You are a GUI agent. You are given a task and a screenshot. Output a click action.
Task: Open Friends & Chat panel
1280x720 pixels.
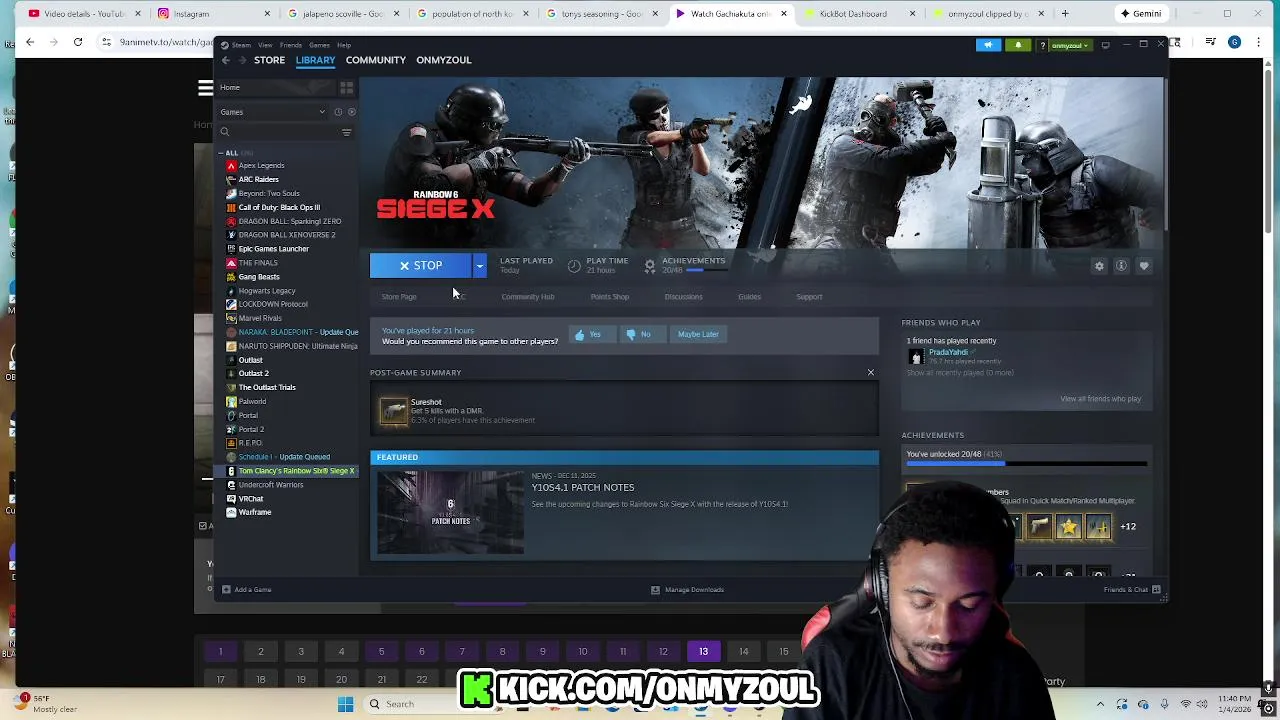click(x=1132, y=590)
